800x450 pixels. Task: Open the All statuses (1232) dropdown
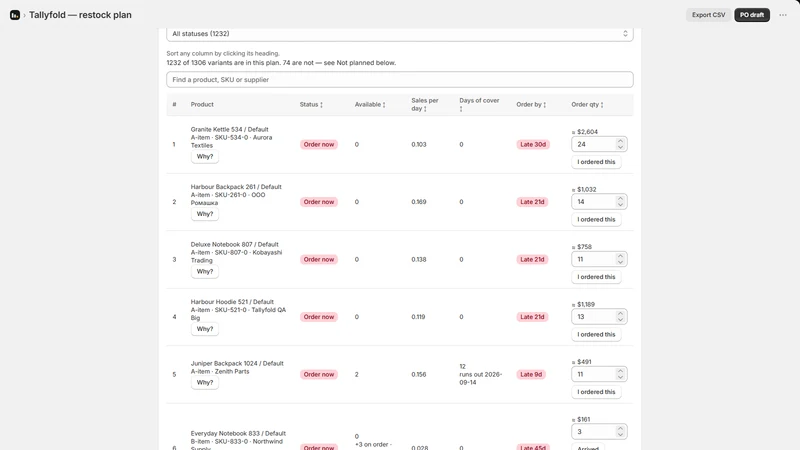399,34
